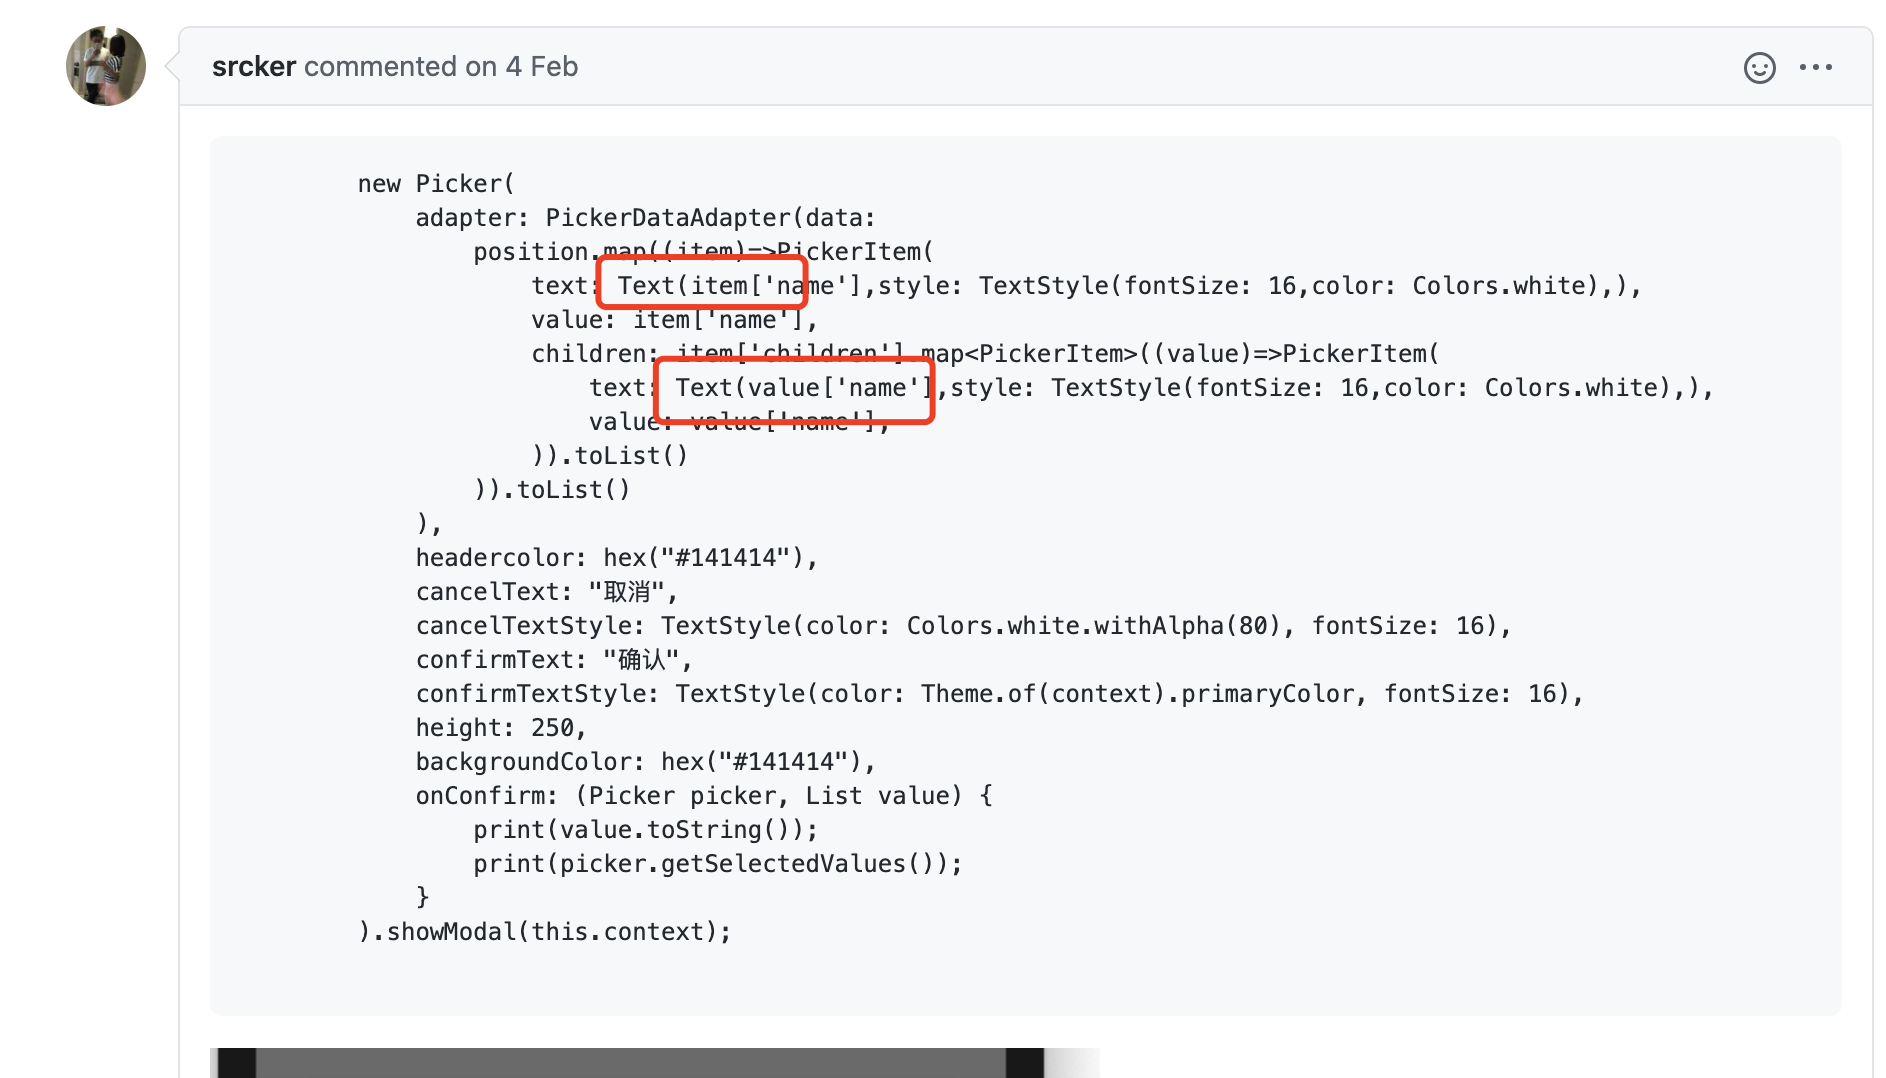Screen dimensions: 1886x1078
Task: Click the onConfirm callback line
Action: tap(702, 795)
